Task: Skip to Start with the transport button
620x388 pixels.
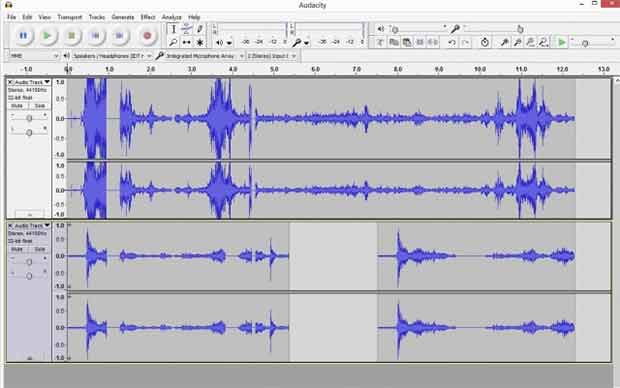Action: 96,36
